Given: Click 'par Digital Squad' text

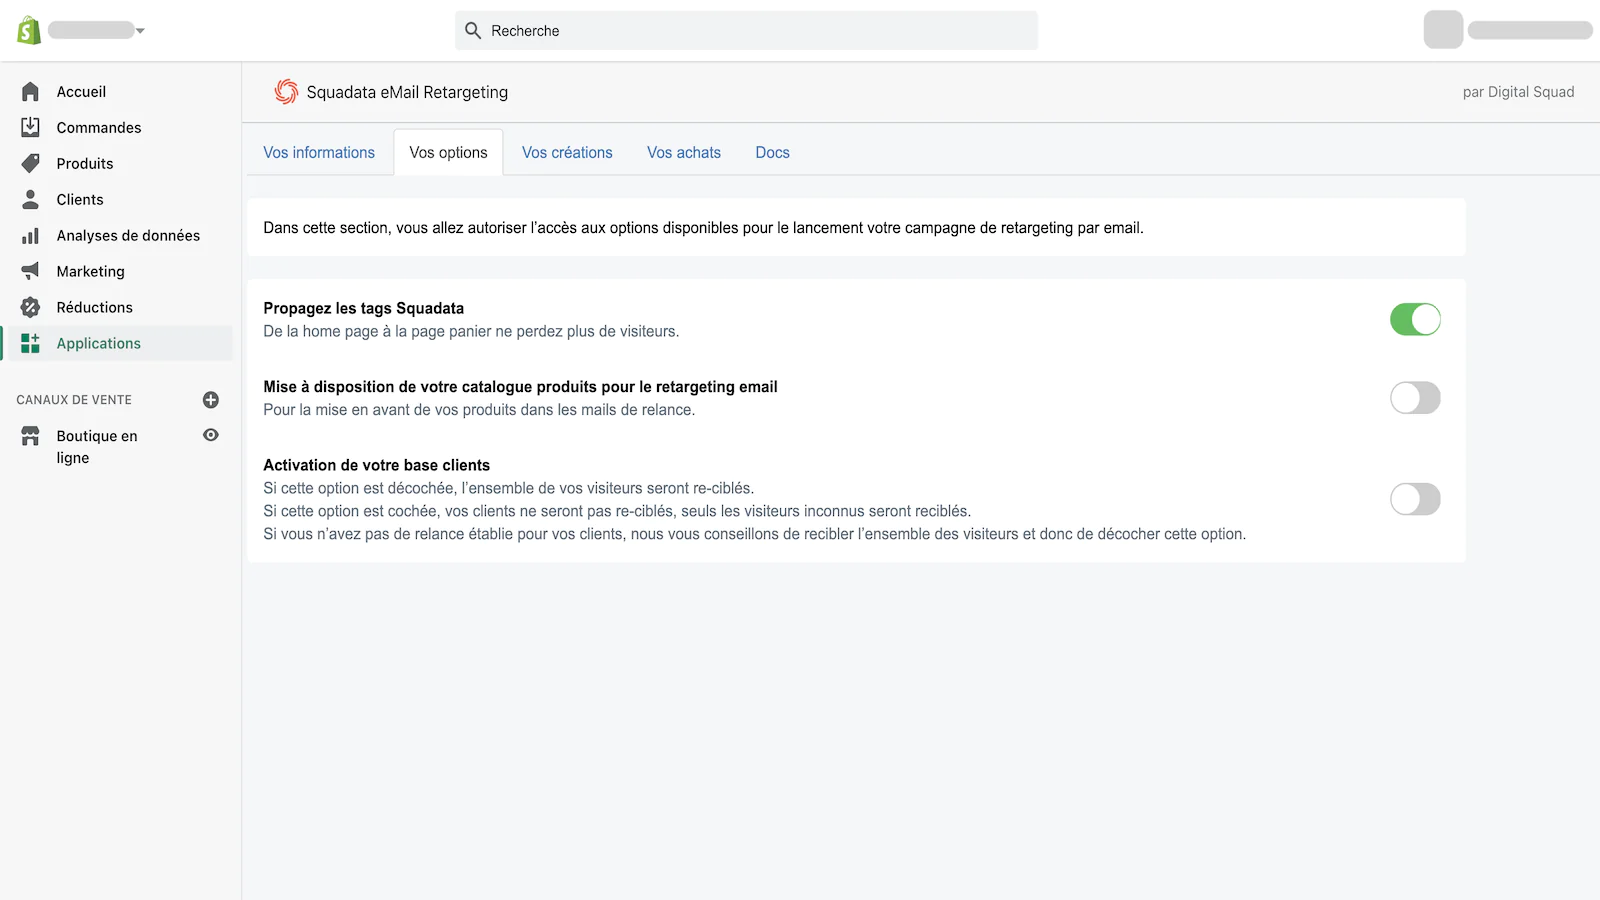Looking at the screenshot, I should click(1518, 92).
